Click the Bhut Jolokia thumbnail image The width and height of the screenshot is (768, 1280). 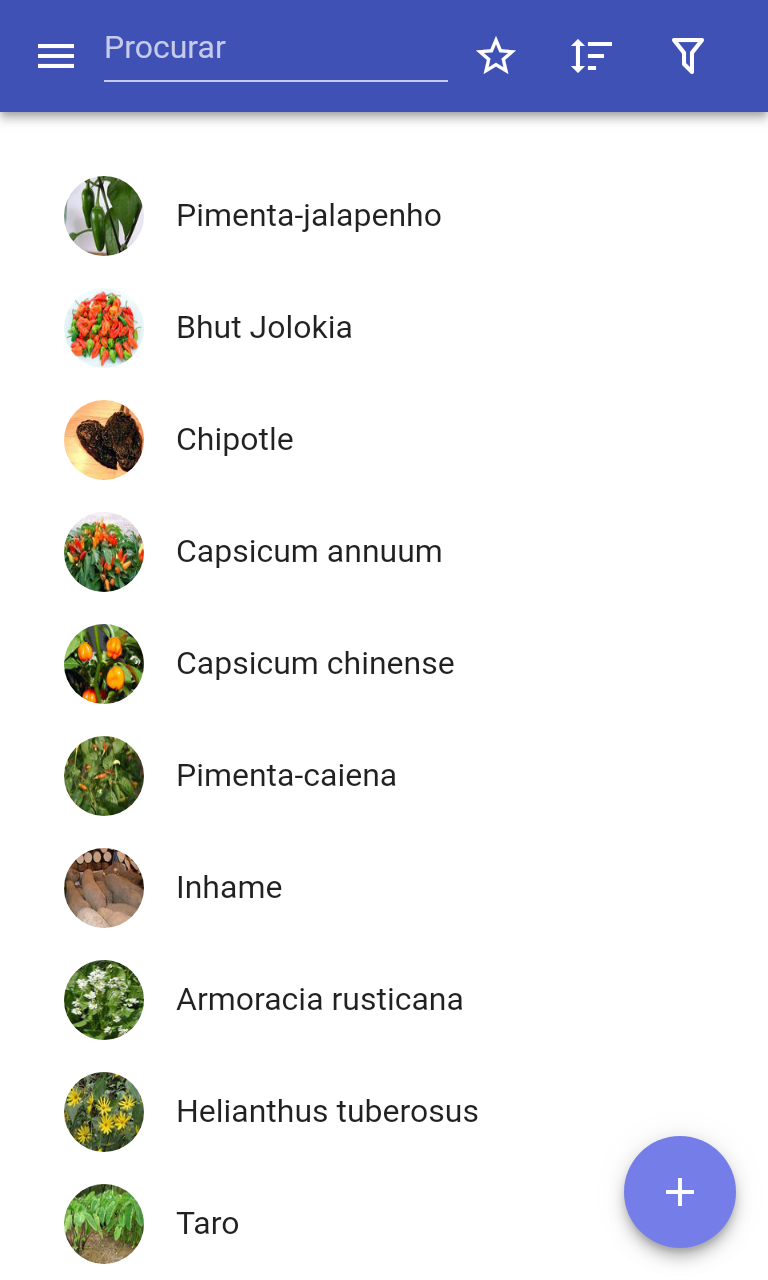(104, 328)
